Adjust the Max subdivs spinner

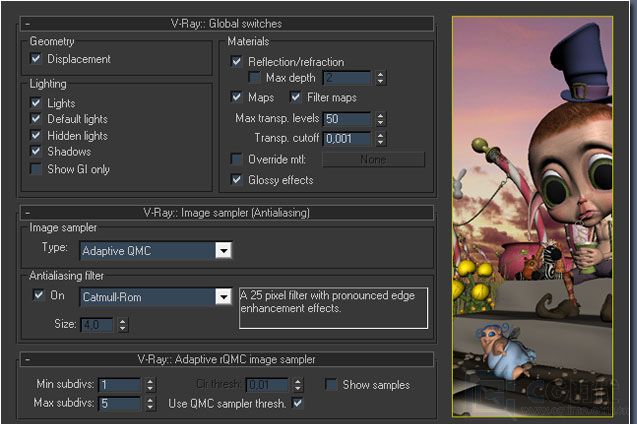coord(150,403)
